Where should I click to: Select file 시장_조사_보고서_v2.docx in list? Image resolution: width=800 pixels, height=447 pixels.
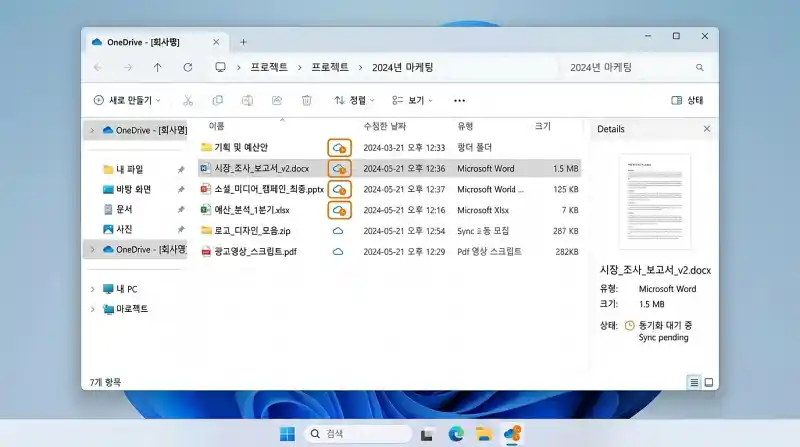(261, 168)
